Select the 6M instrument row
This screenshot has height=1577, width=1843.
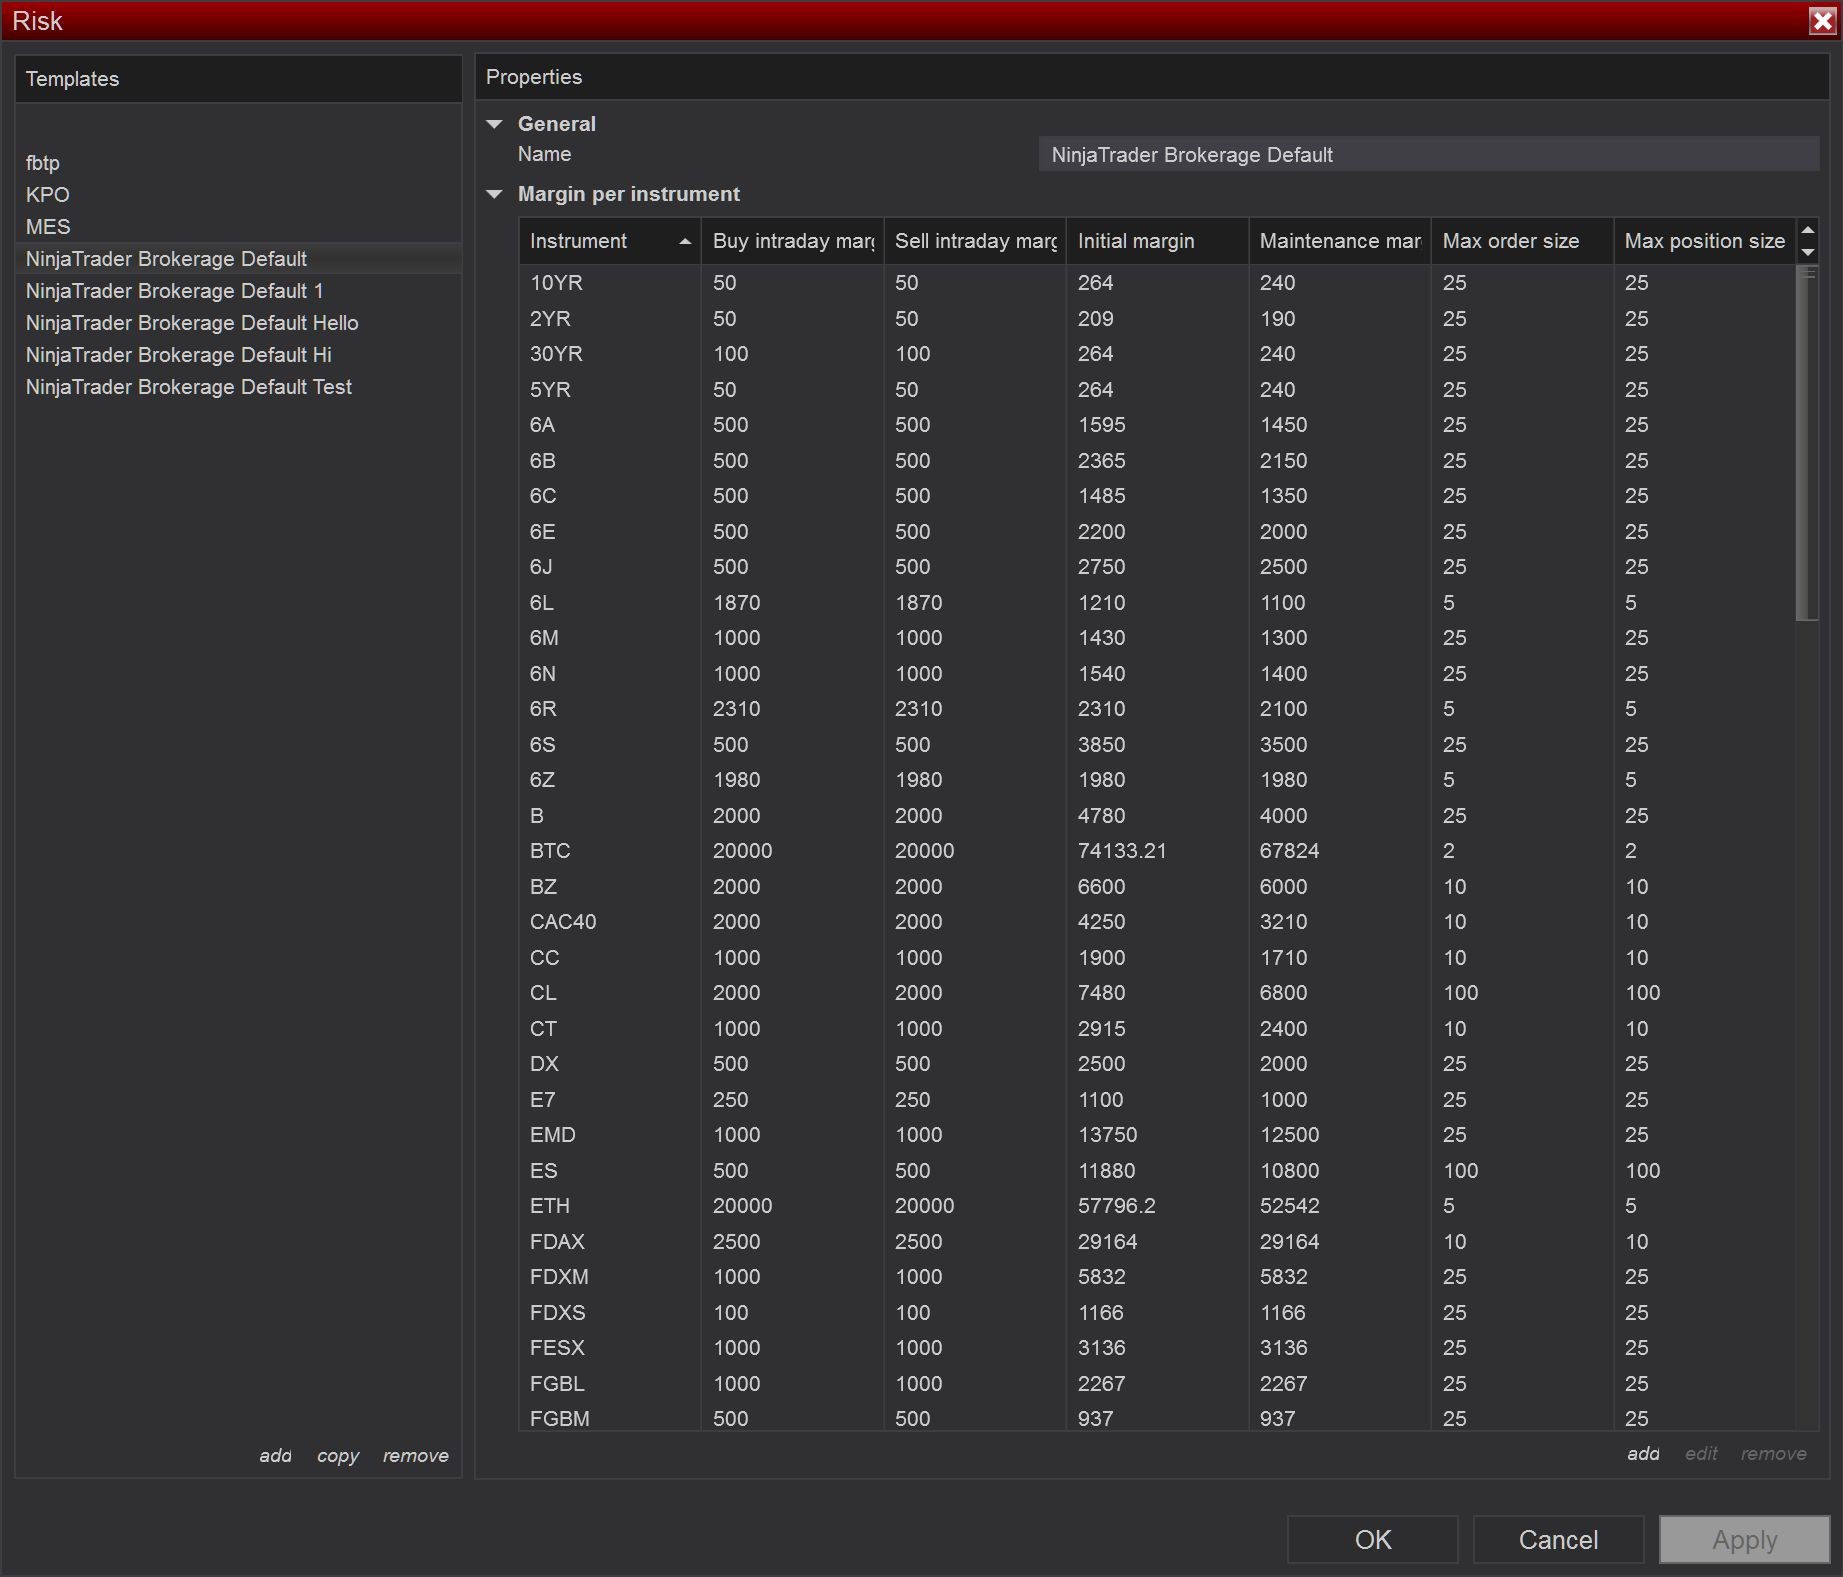[1157, 638]
